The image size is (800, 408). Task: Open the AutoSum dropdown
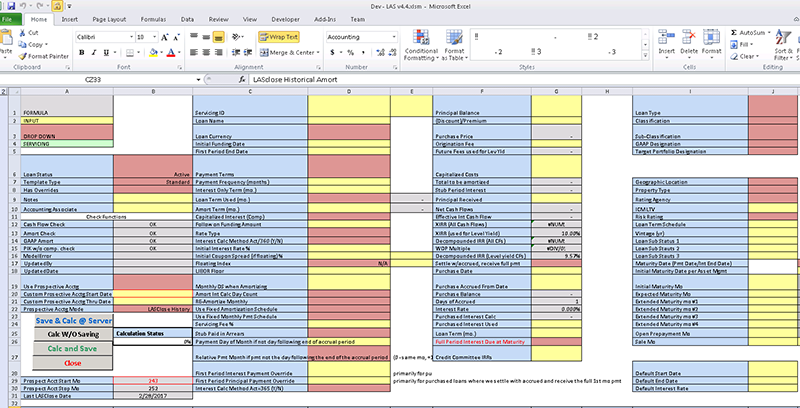tap(767, 33)
